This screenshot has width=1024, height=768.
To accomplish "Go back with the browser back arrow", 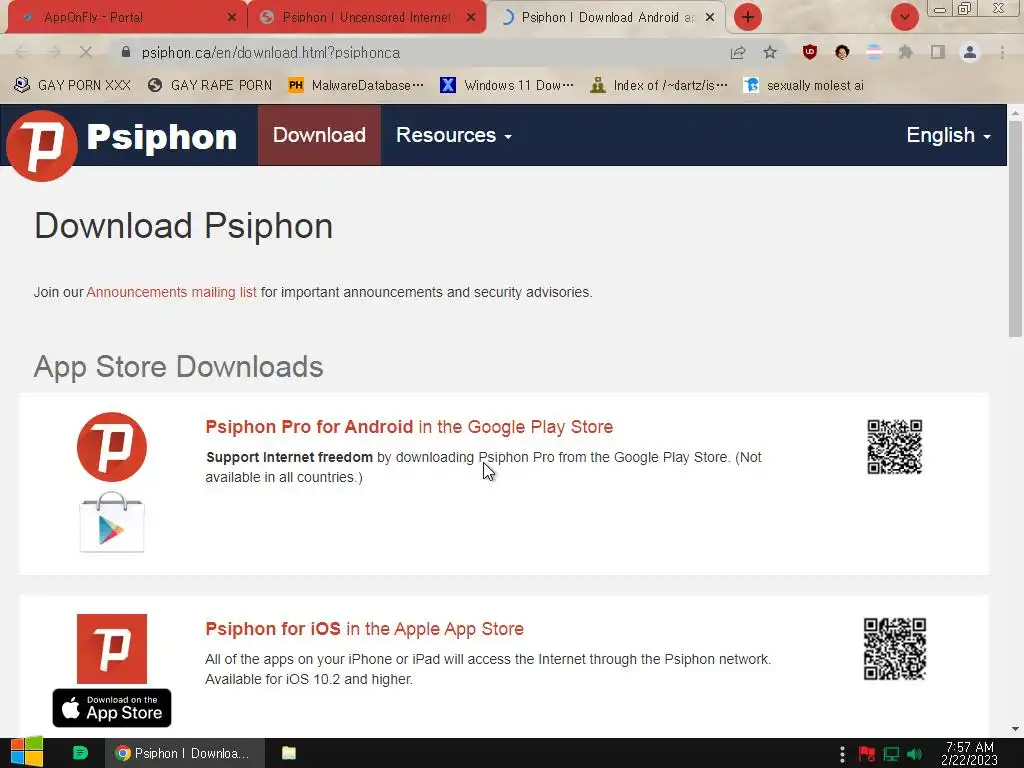I will click(22, 52).
